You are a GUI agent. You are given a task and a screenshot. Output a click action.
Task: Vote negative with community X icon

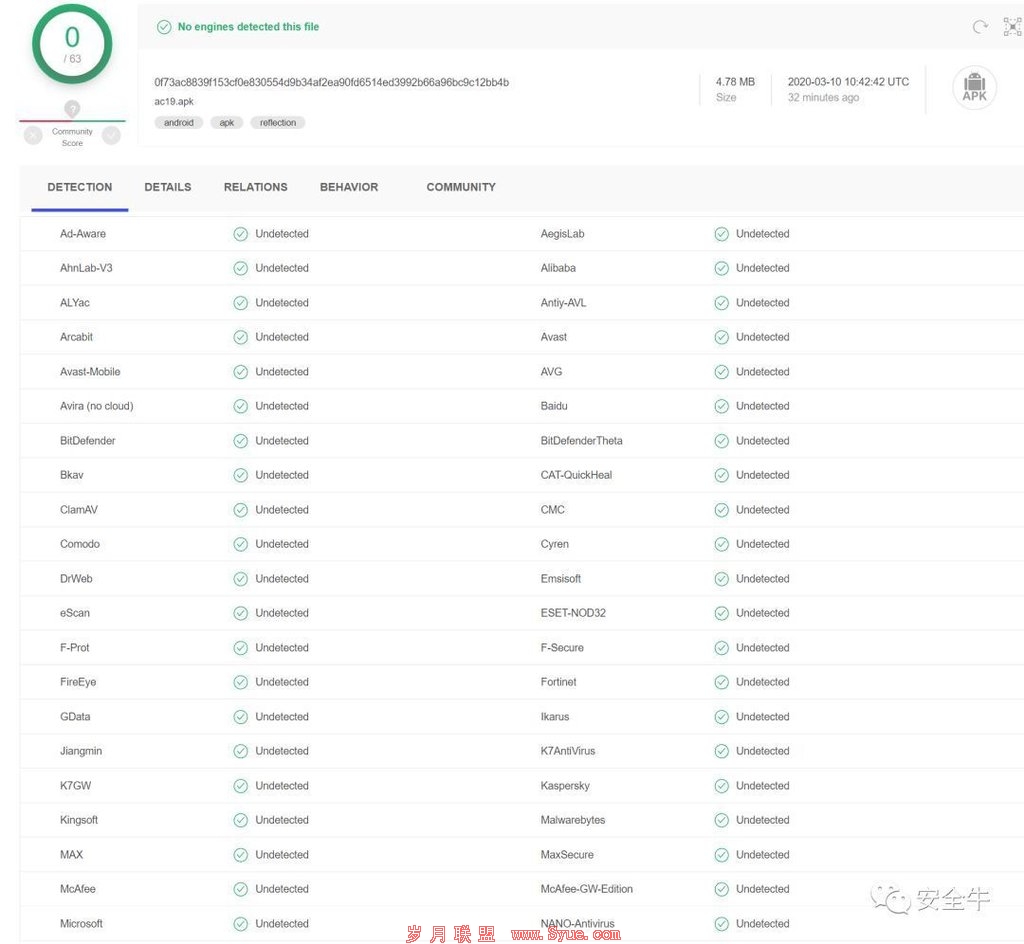point(33,136)
